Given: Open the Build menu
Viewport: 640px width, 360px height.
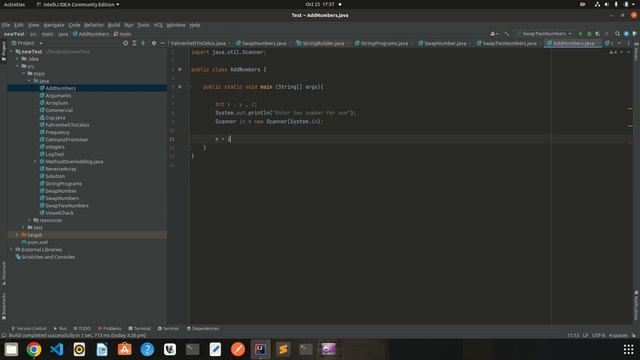Looking at the screenshot, I should (x=114, y=25).
